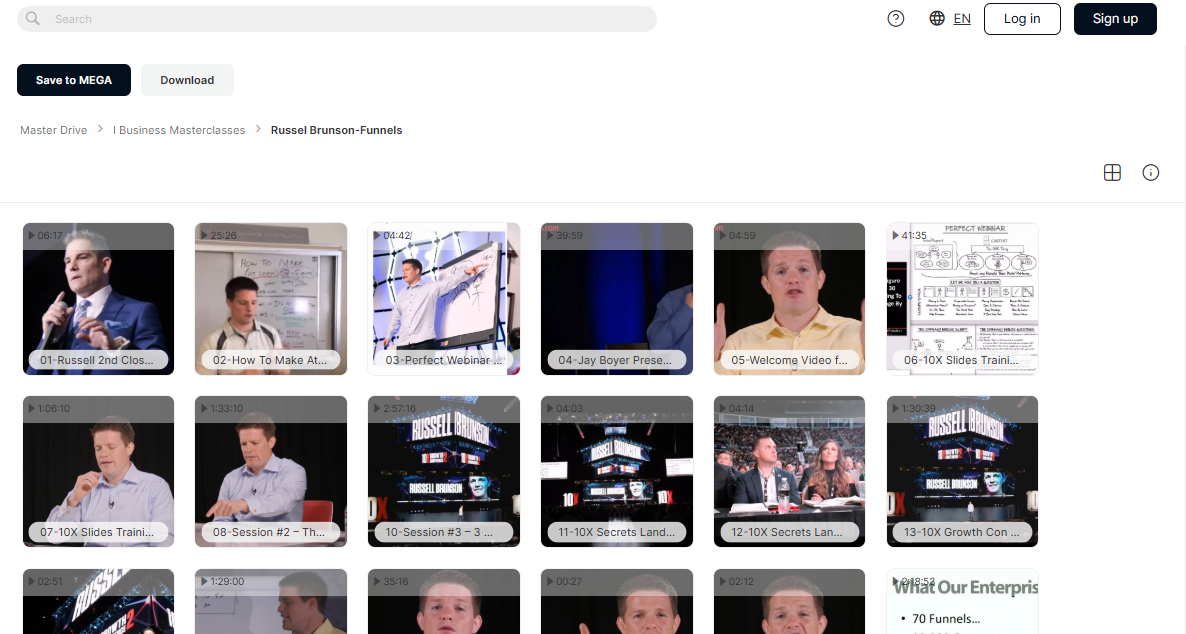
Task: Open the 02:51 duration video thumbnail
Action: tap(98, 601)
